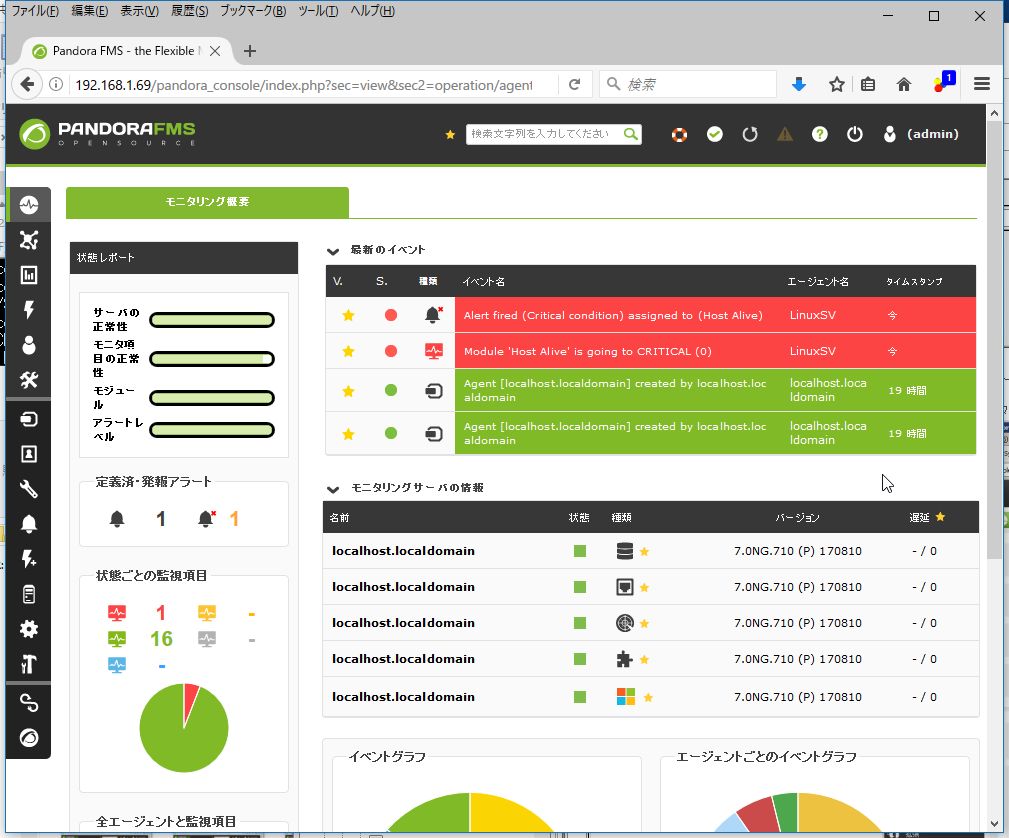Click the alert level progress bar
This screenshot has height=838, width=1009.
[212, 429]
